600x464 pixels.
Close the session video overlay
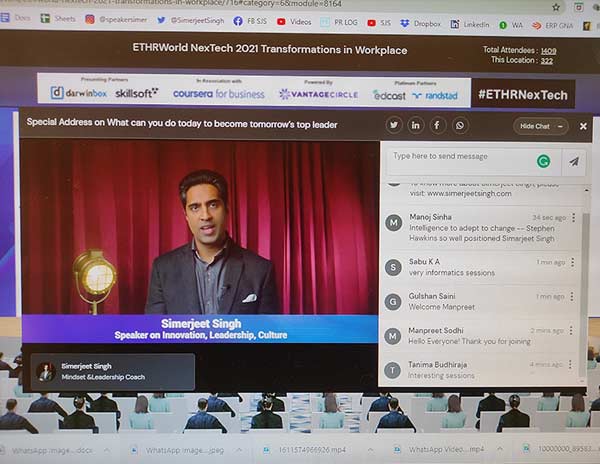(583, 126)
